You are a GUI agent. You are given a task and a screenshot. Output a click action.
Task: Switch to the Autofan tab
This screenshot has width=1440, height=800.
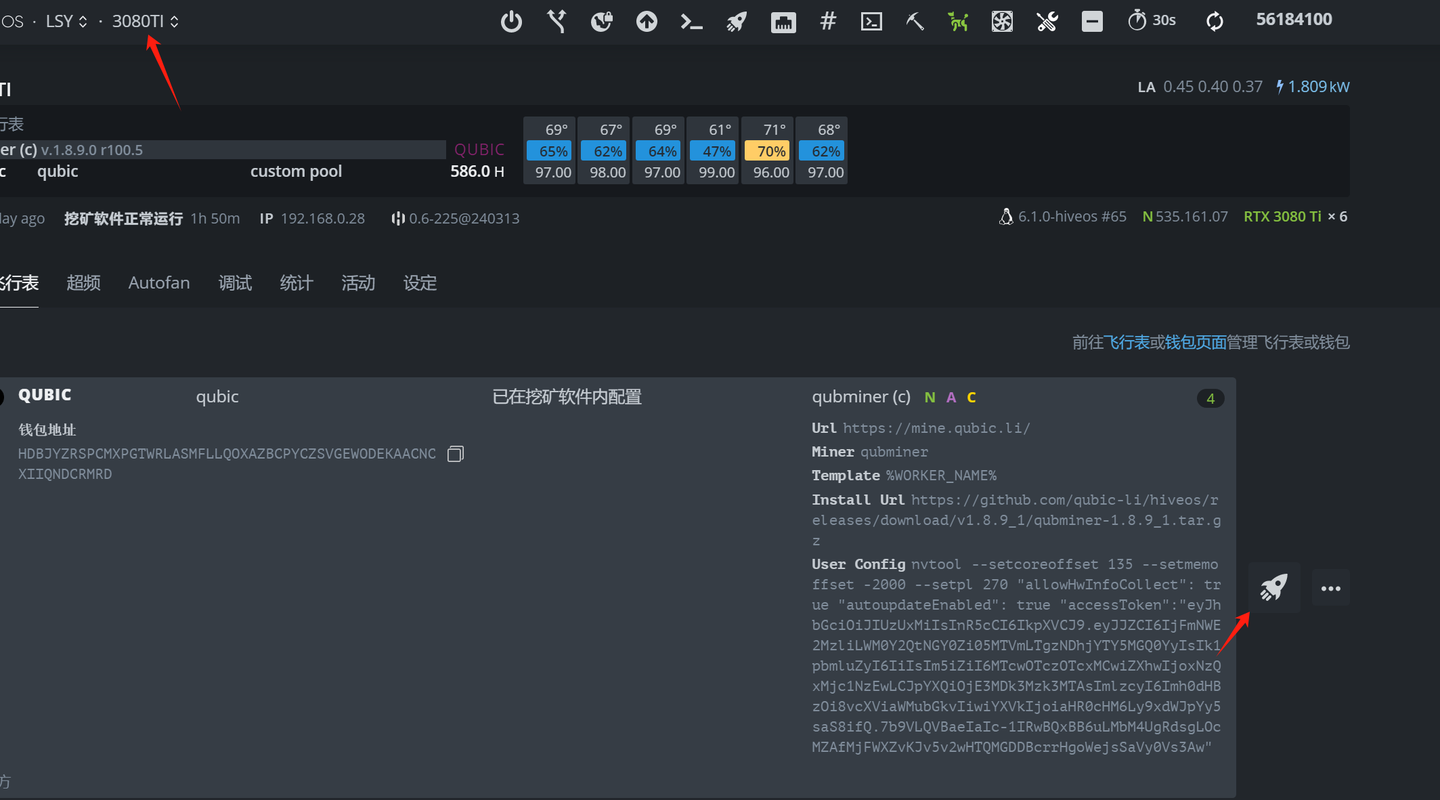click(x=159, y=283)
